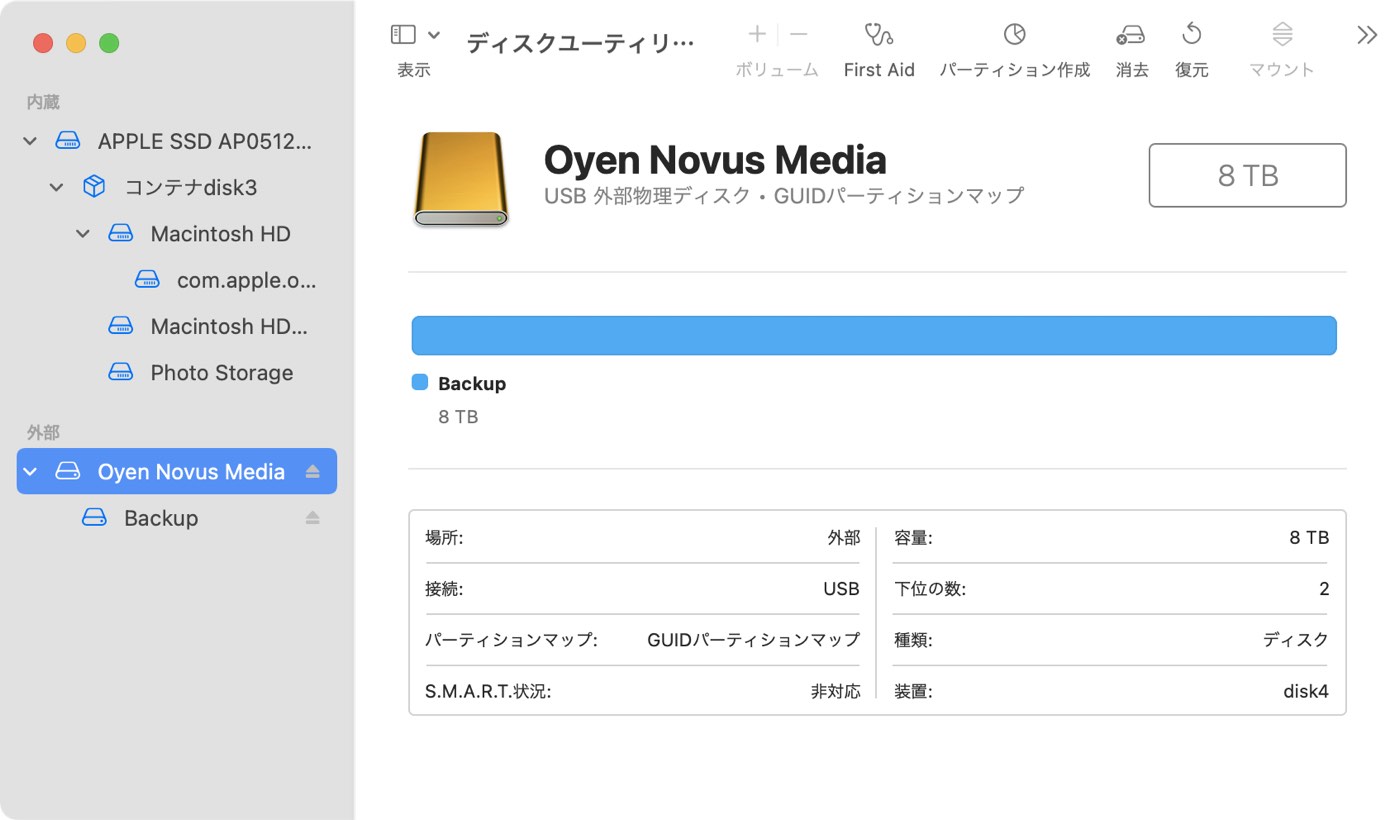1400x820 pixels.
Task: Click the マウント mount icon
Action: pos(1282,35)
